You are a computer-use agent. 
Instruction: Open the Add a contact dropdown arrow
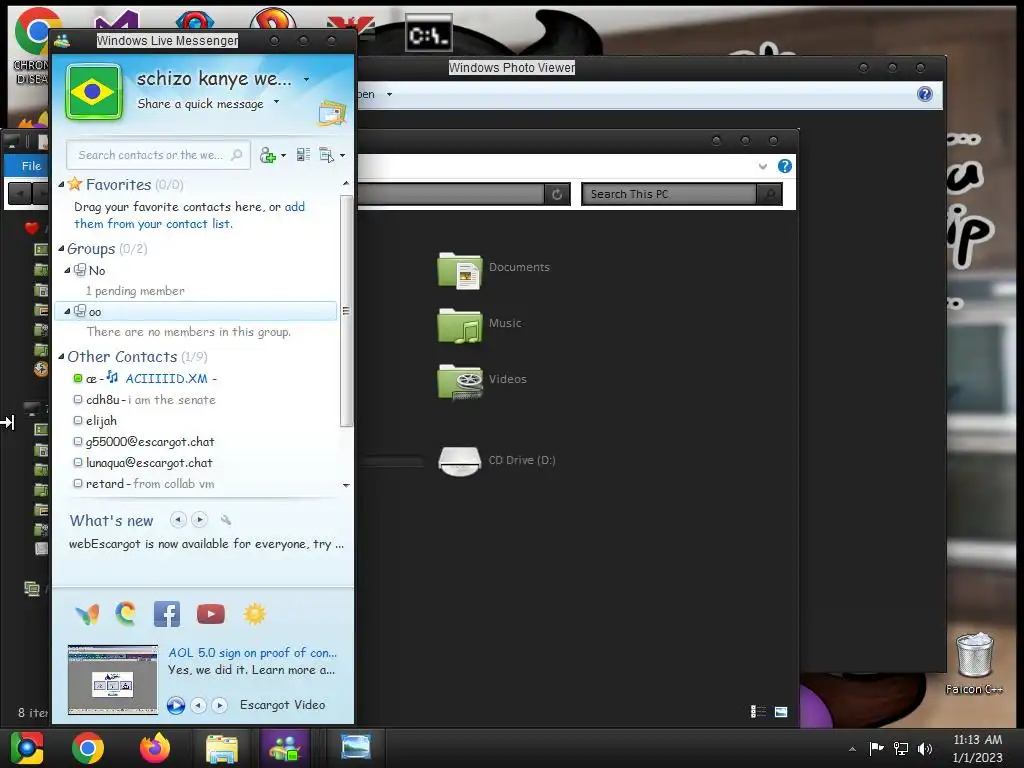[283, 155]
